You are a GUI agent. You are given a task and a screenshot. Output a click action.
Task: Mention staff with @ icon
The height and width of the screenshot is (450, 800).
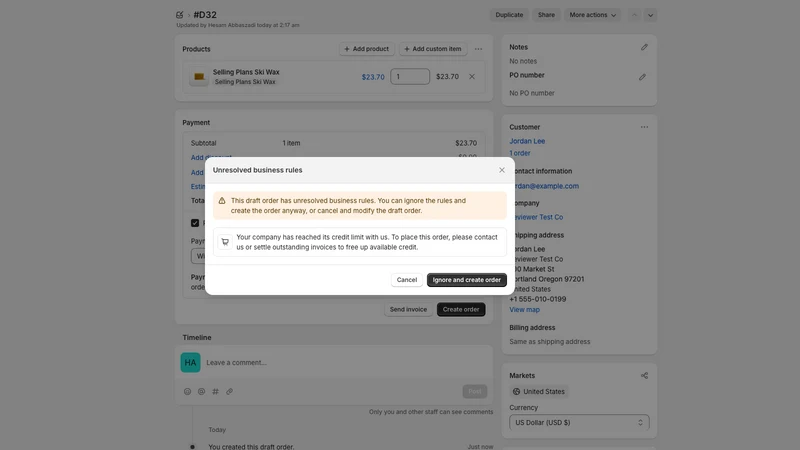(x=202, y=391)
